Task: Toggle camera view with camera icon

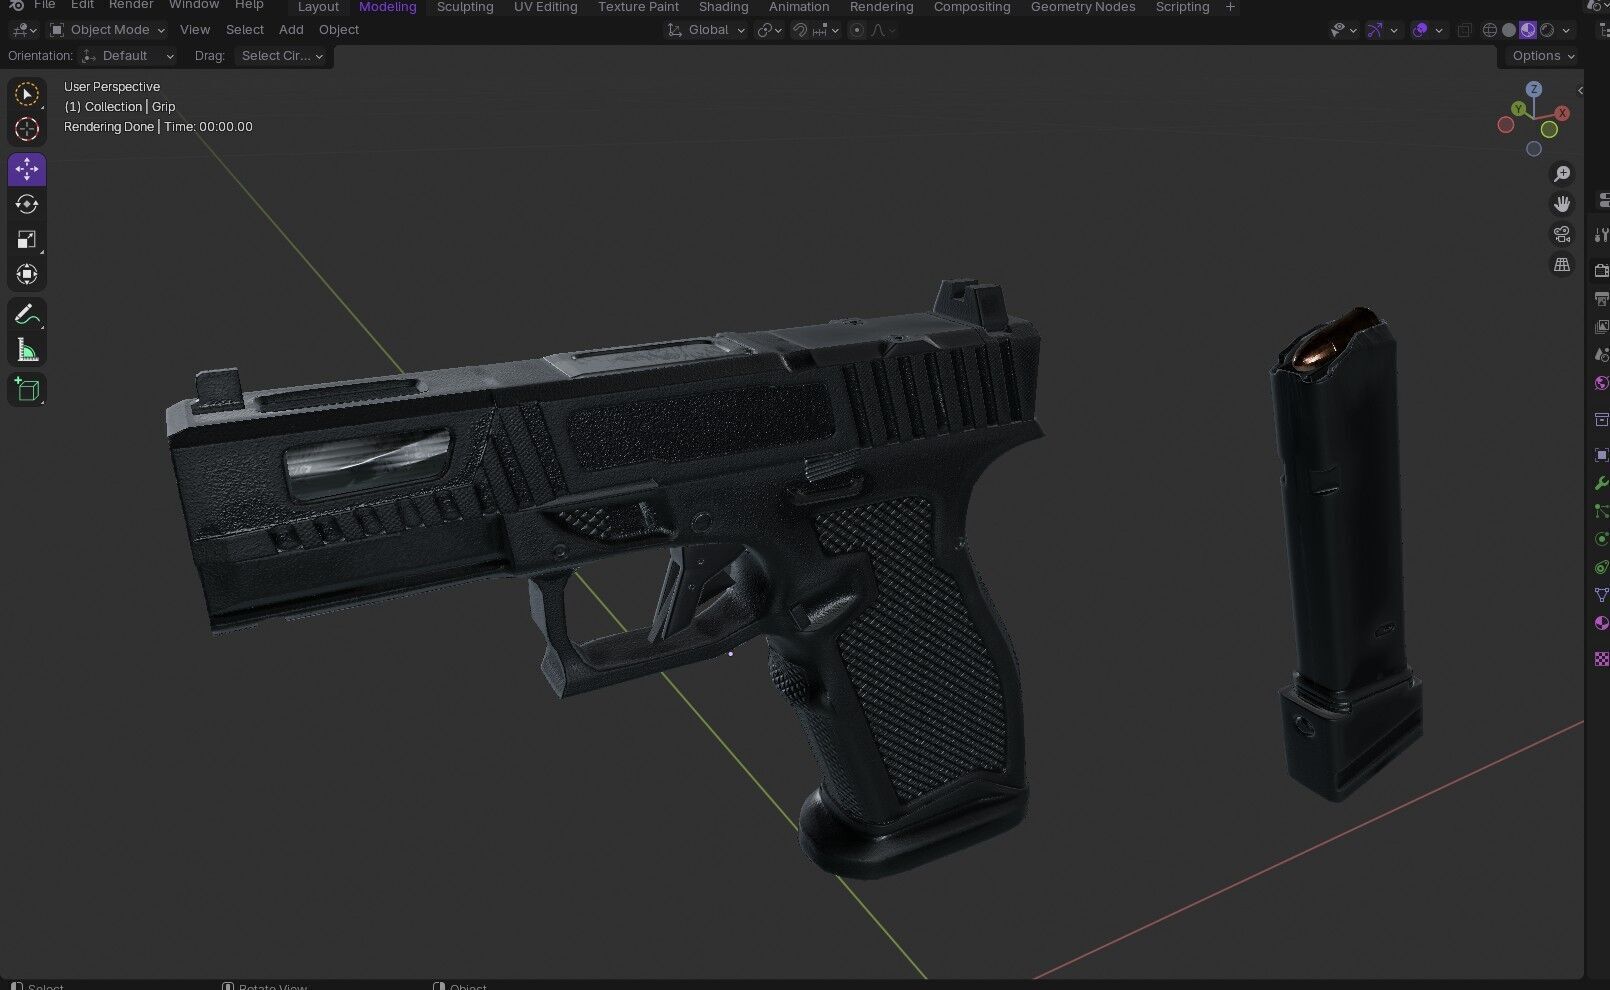Action: [1562, 234]
